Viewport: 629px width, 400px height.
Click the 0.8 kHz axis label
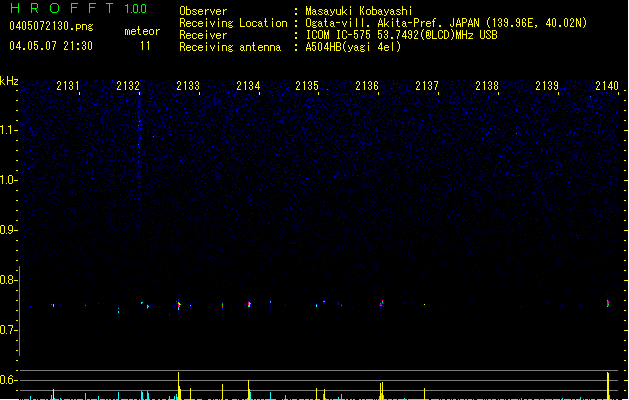click(8, 280)
